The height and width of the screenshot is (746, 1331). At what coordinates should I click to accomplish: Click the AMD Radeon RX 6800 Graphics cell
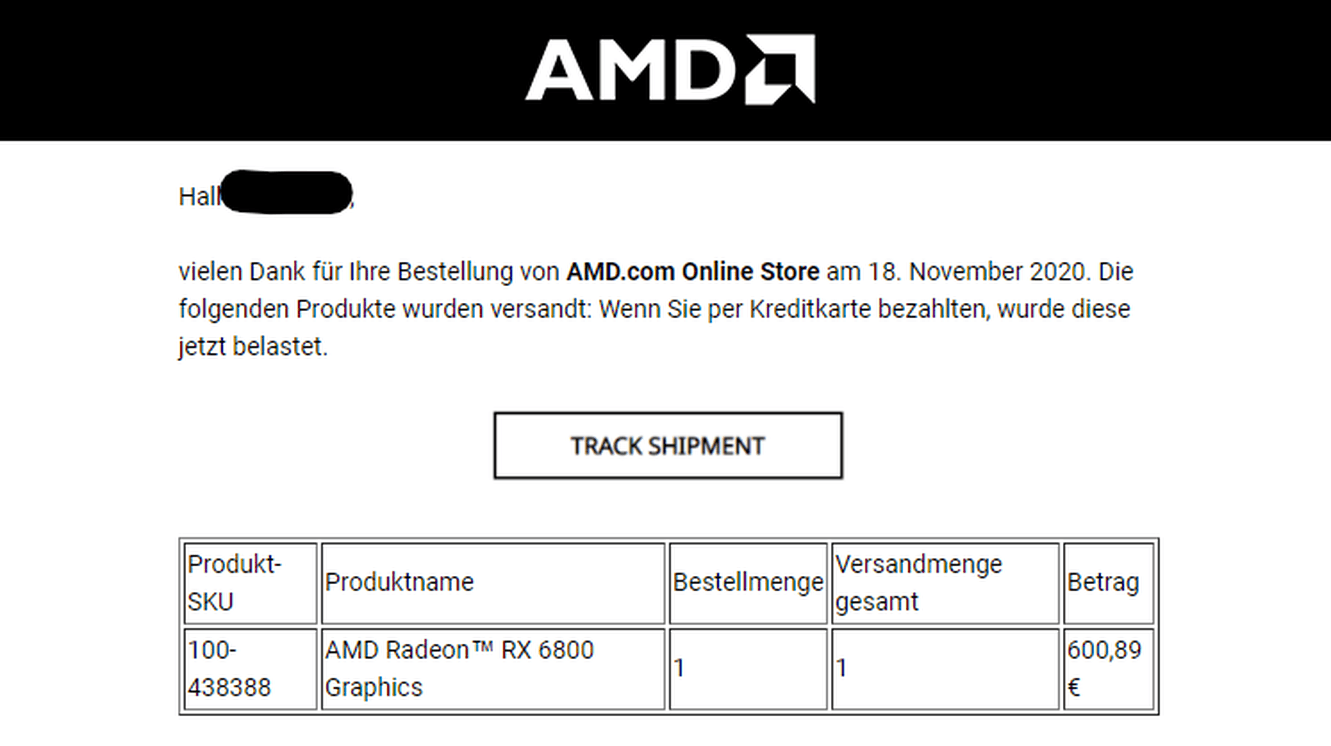[x=459, y=668]
